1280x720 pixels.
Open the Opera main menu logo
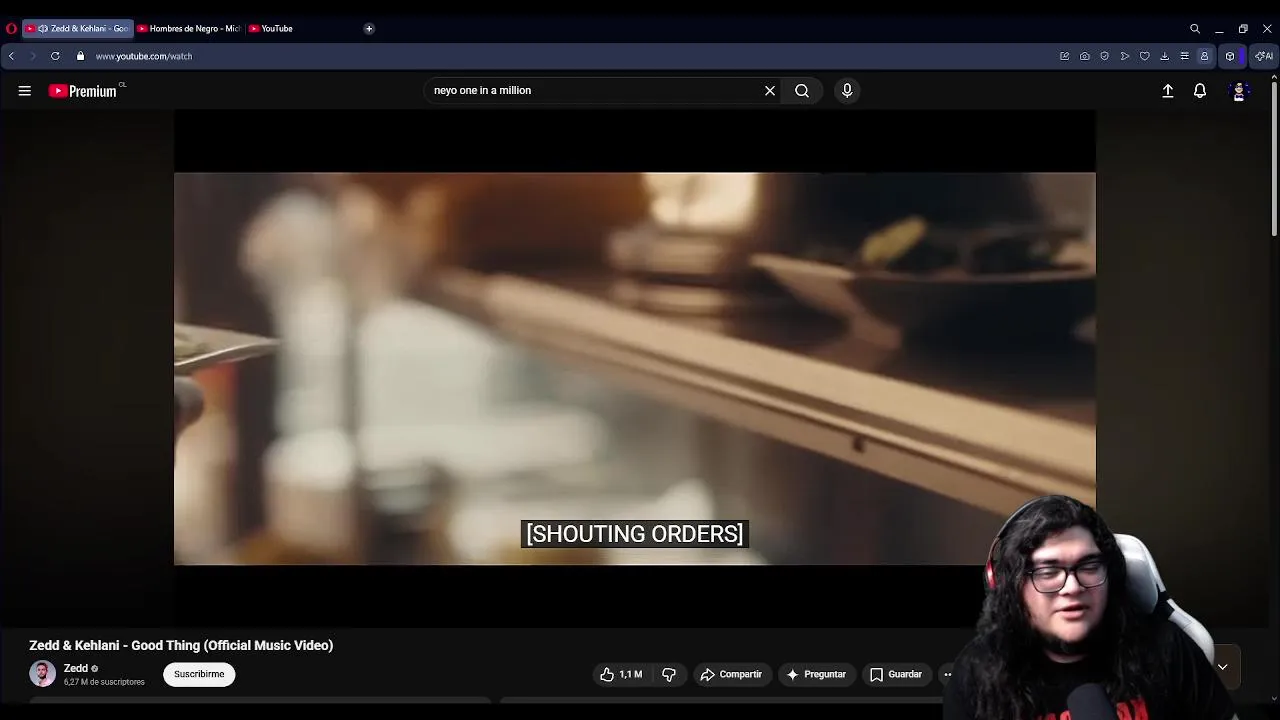tap(11, 29)
